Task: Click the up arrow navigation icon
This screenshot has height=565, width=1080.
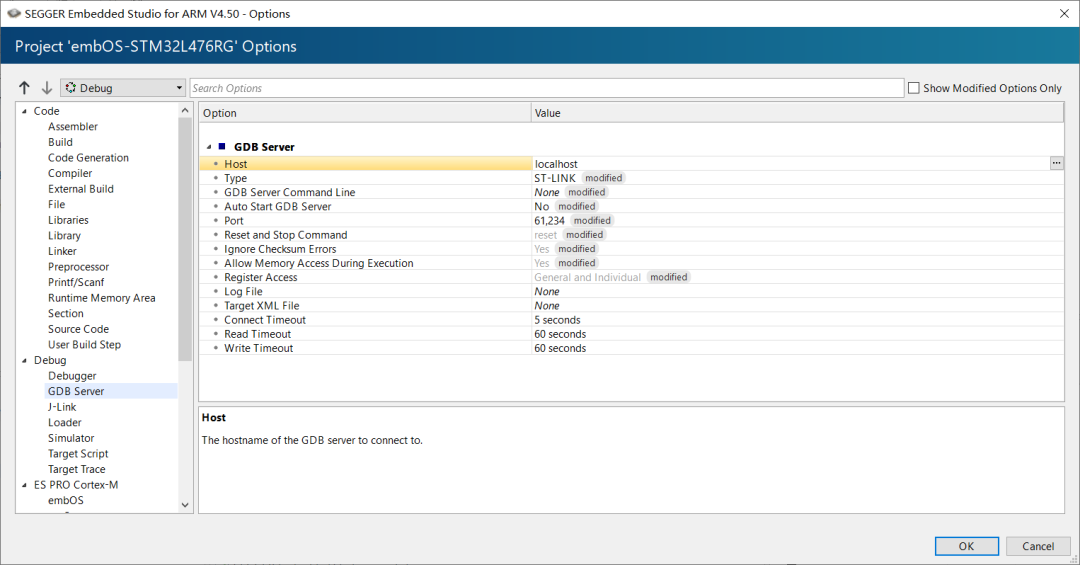Action: pos(25,88)
